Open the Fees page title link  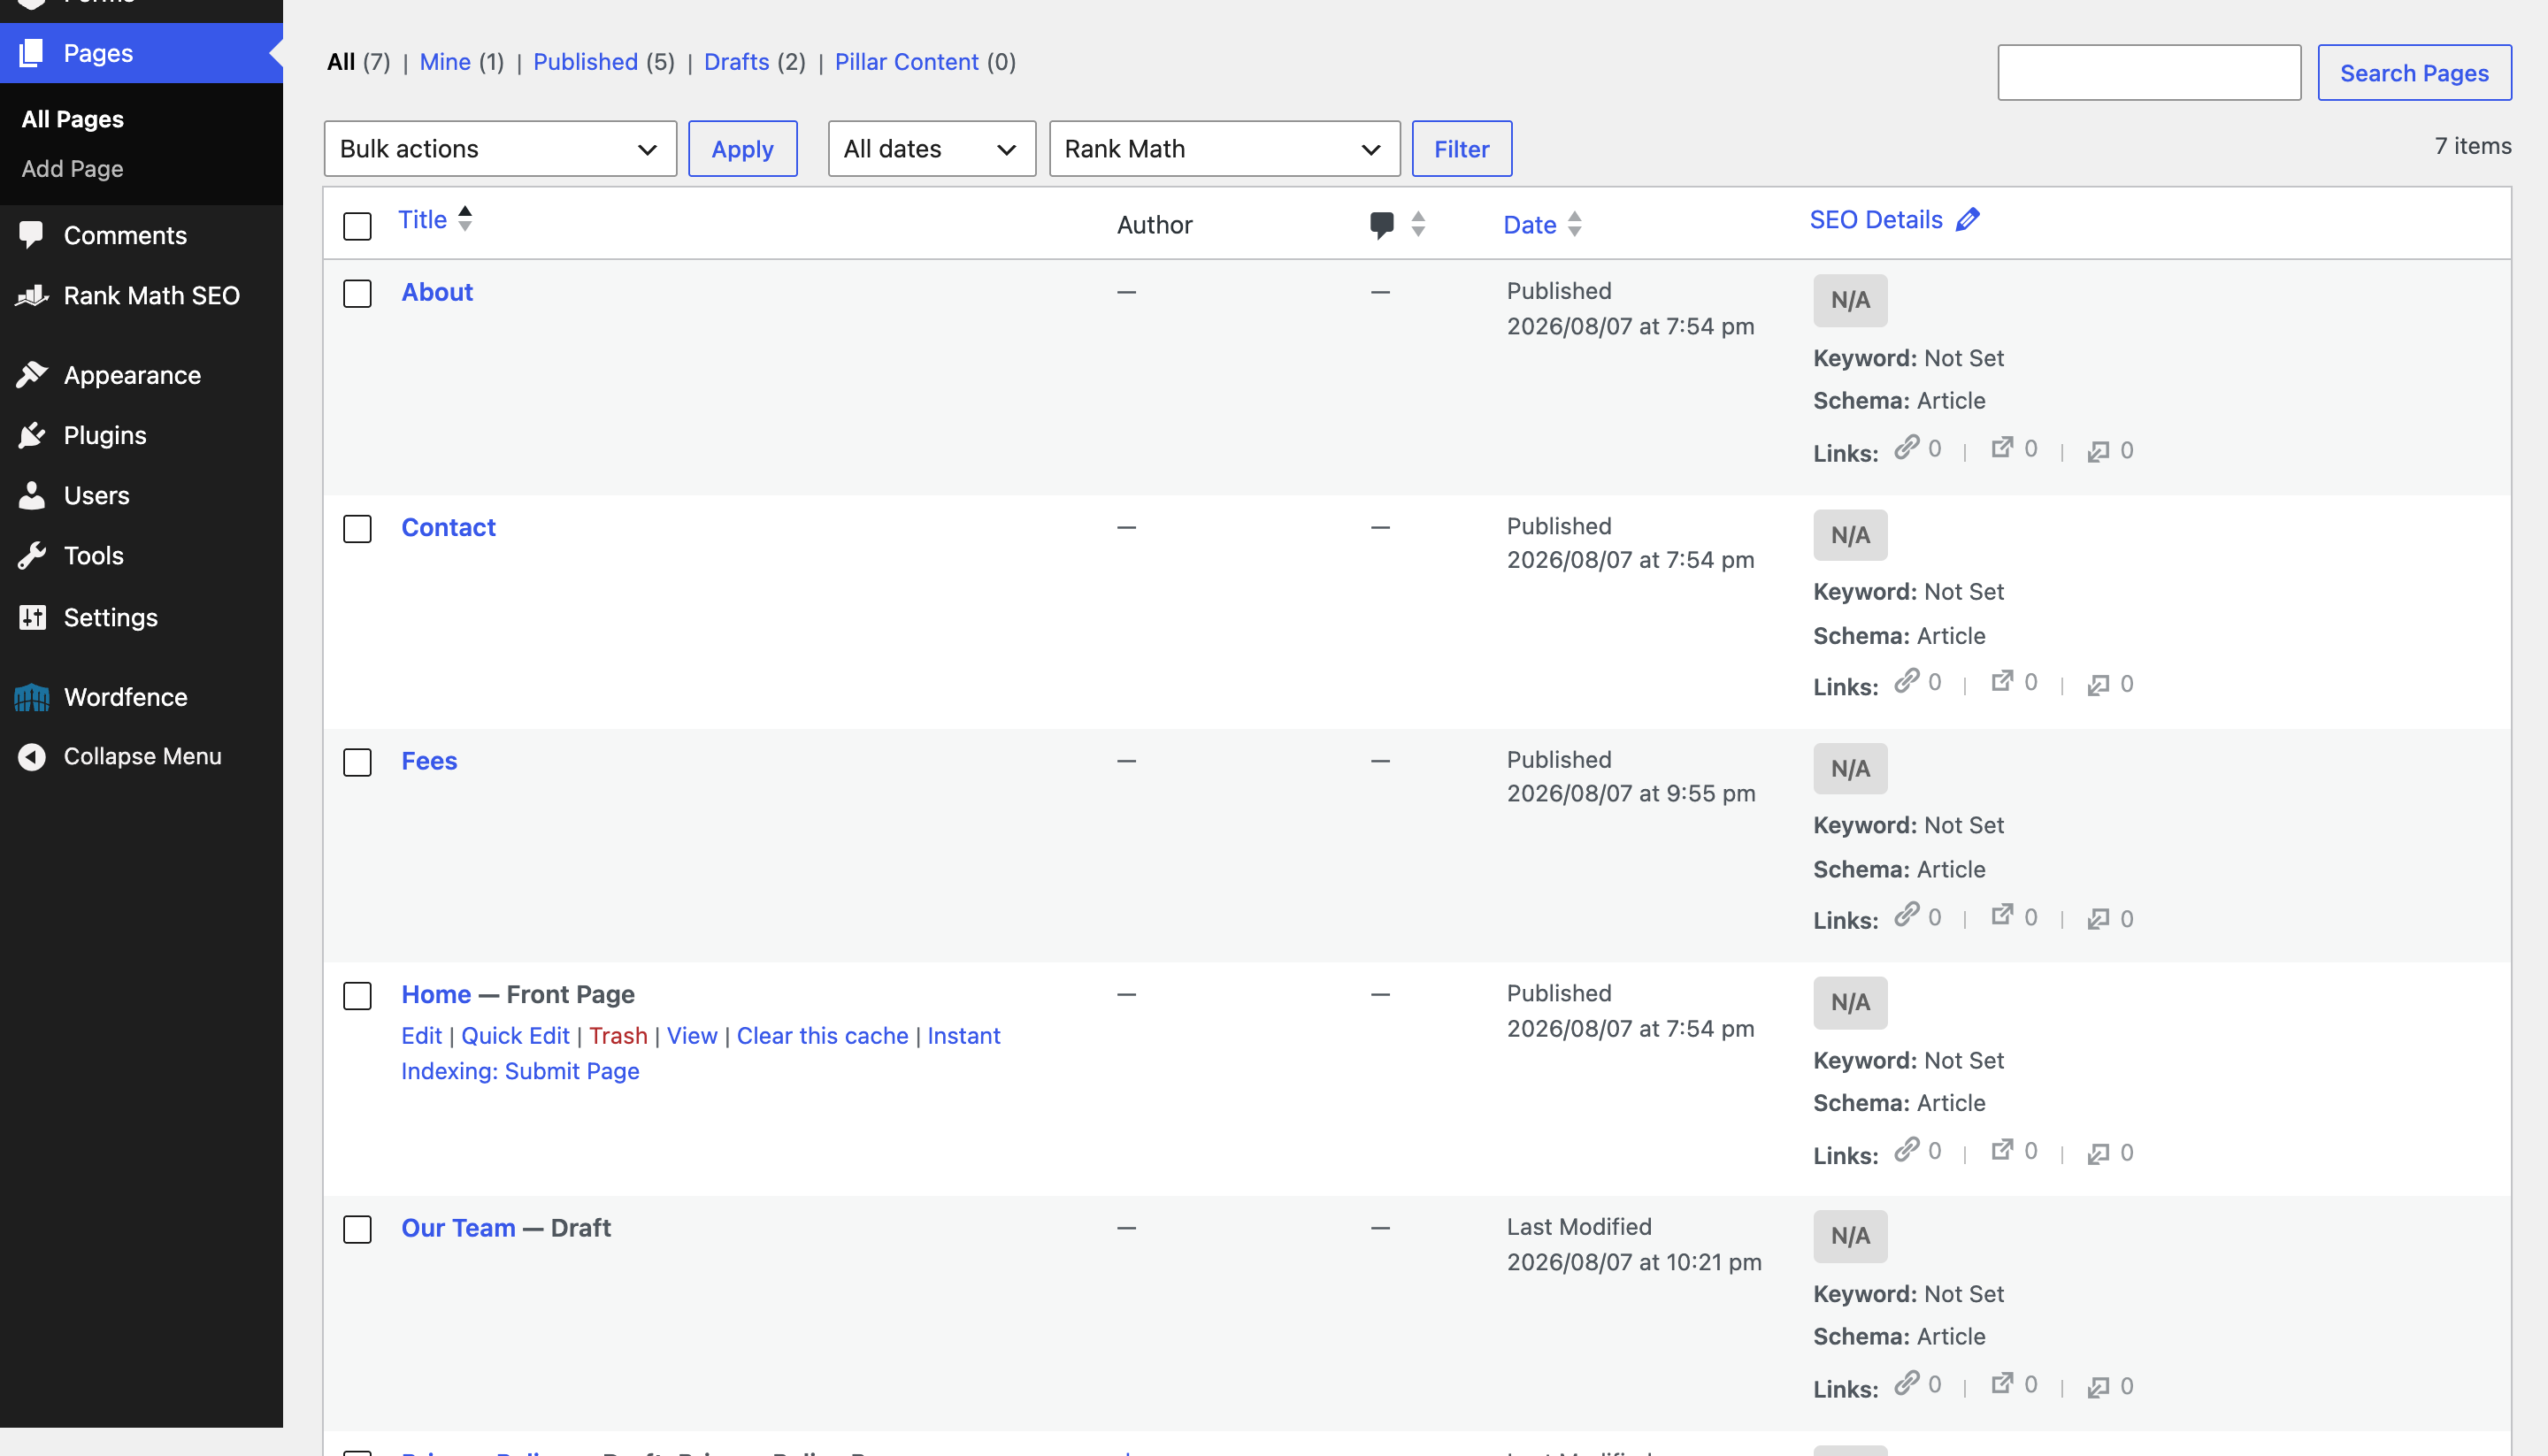[429, 761]
